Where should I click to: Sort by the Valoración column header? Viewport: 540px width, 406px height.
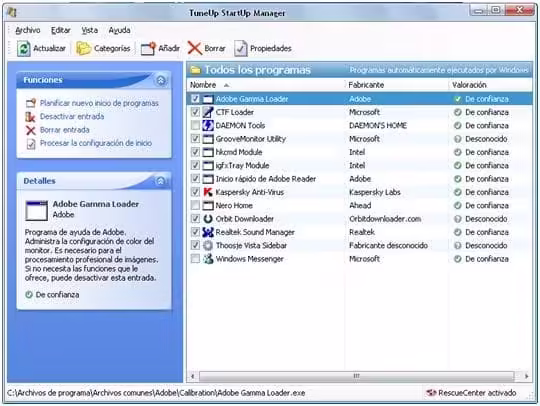pyautogui.click(x=490, y=85)
